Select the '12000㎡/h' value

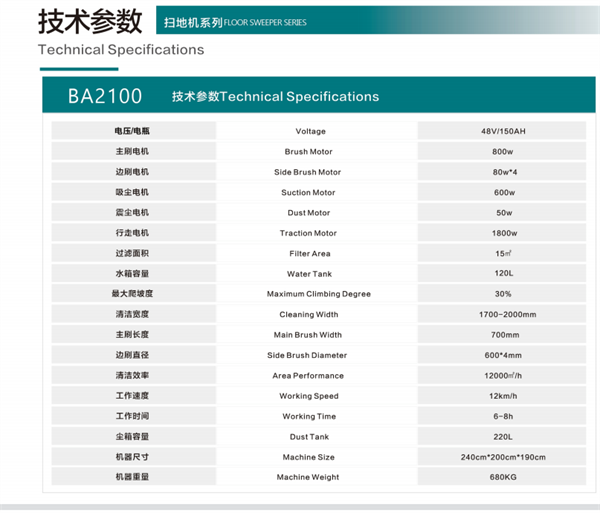pos(503,376)
